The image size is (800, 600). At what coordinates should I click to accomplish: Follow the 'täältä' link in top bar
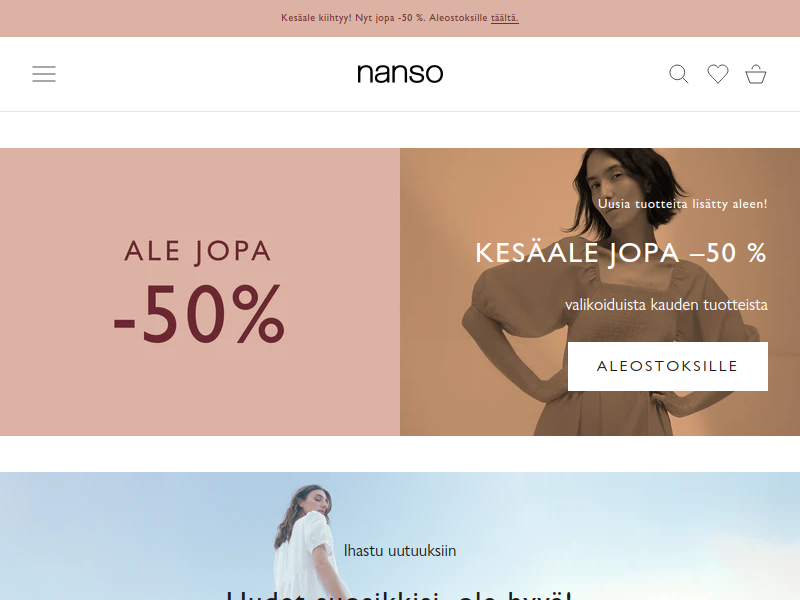click(505, 18)
